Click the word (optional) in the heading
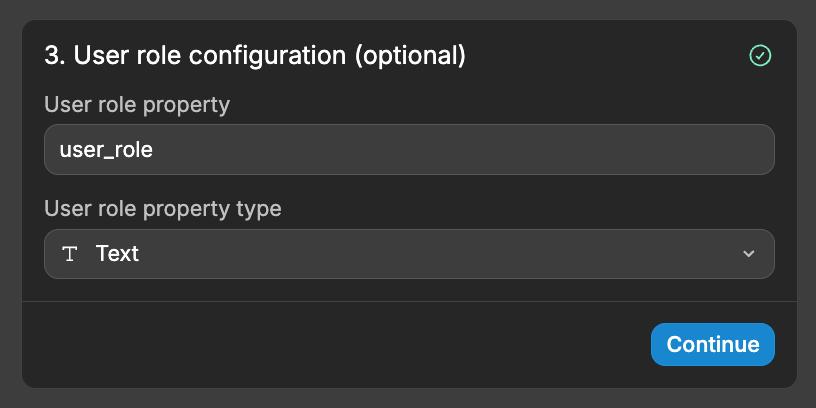 [410, 56]
